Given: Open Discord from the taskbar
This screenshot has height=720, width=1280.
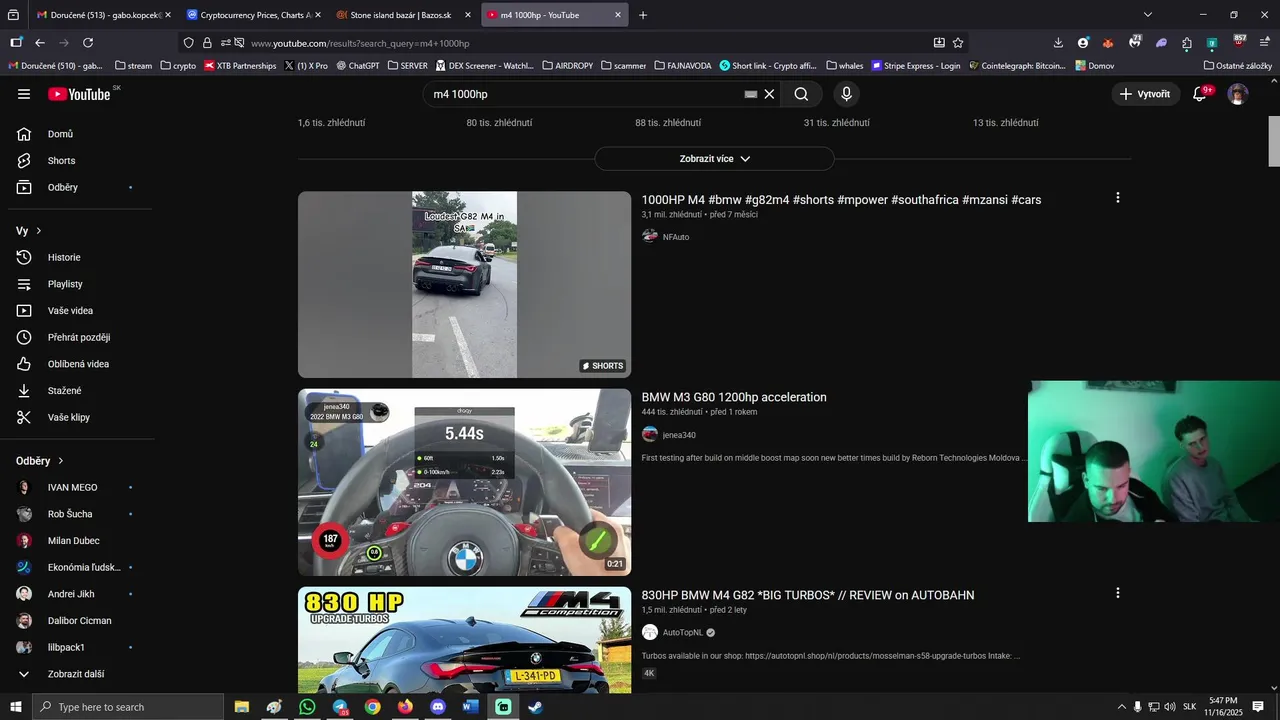Looking at the screenshot, I should (x=438, y=707).
